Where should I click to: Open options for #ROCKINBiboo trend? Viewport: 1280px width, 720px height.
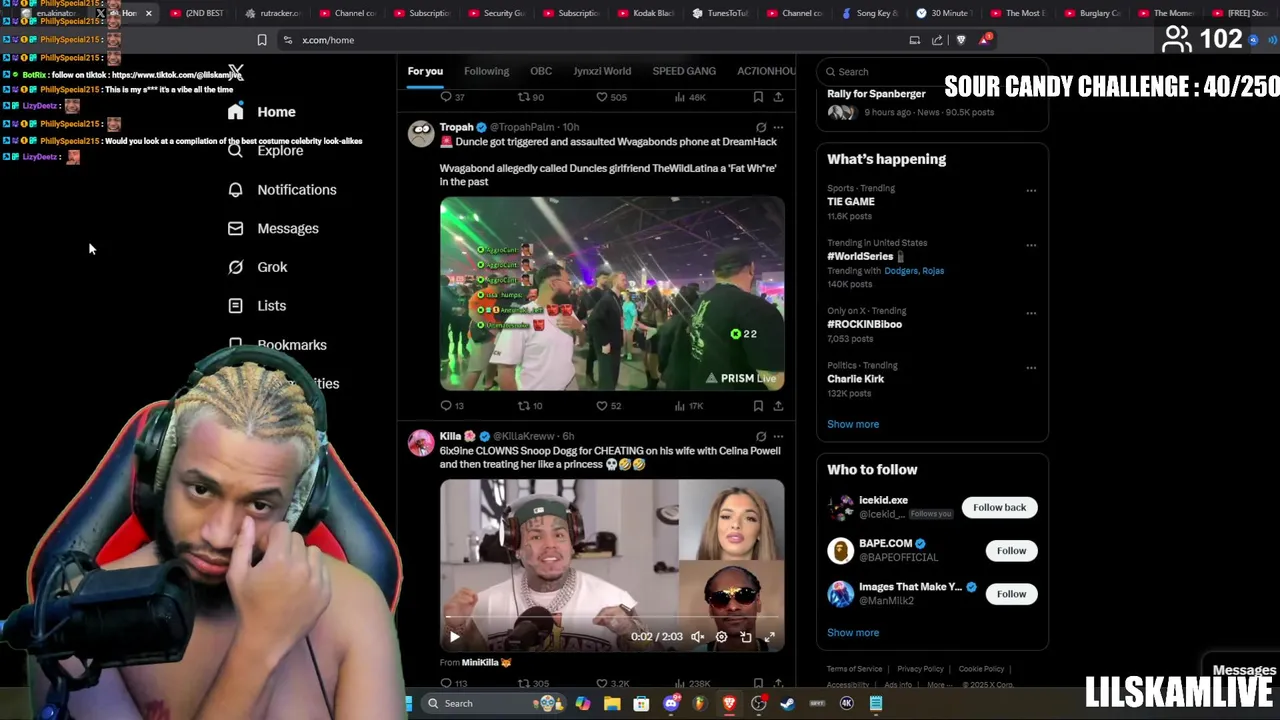pyautogui.click(x=1031, y=313)
